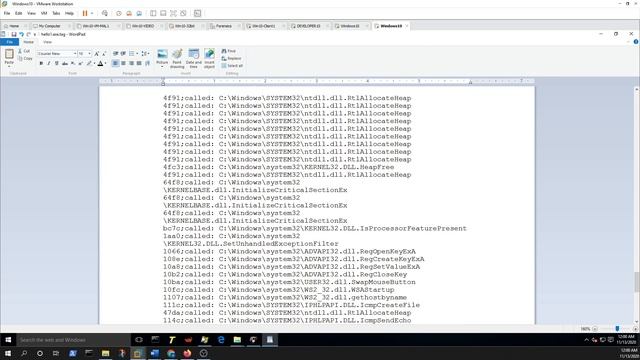This screenshot has width=640, height=360.
Task: Click the Paste button in WordPad ribbon
Action: [9, 57]
